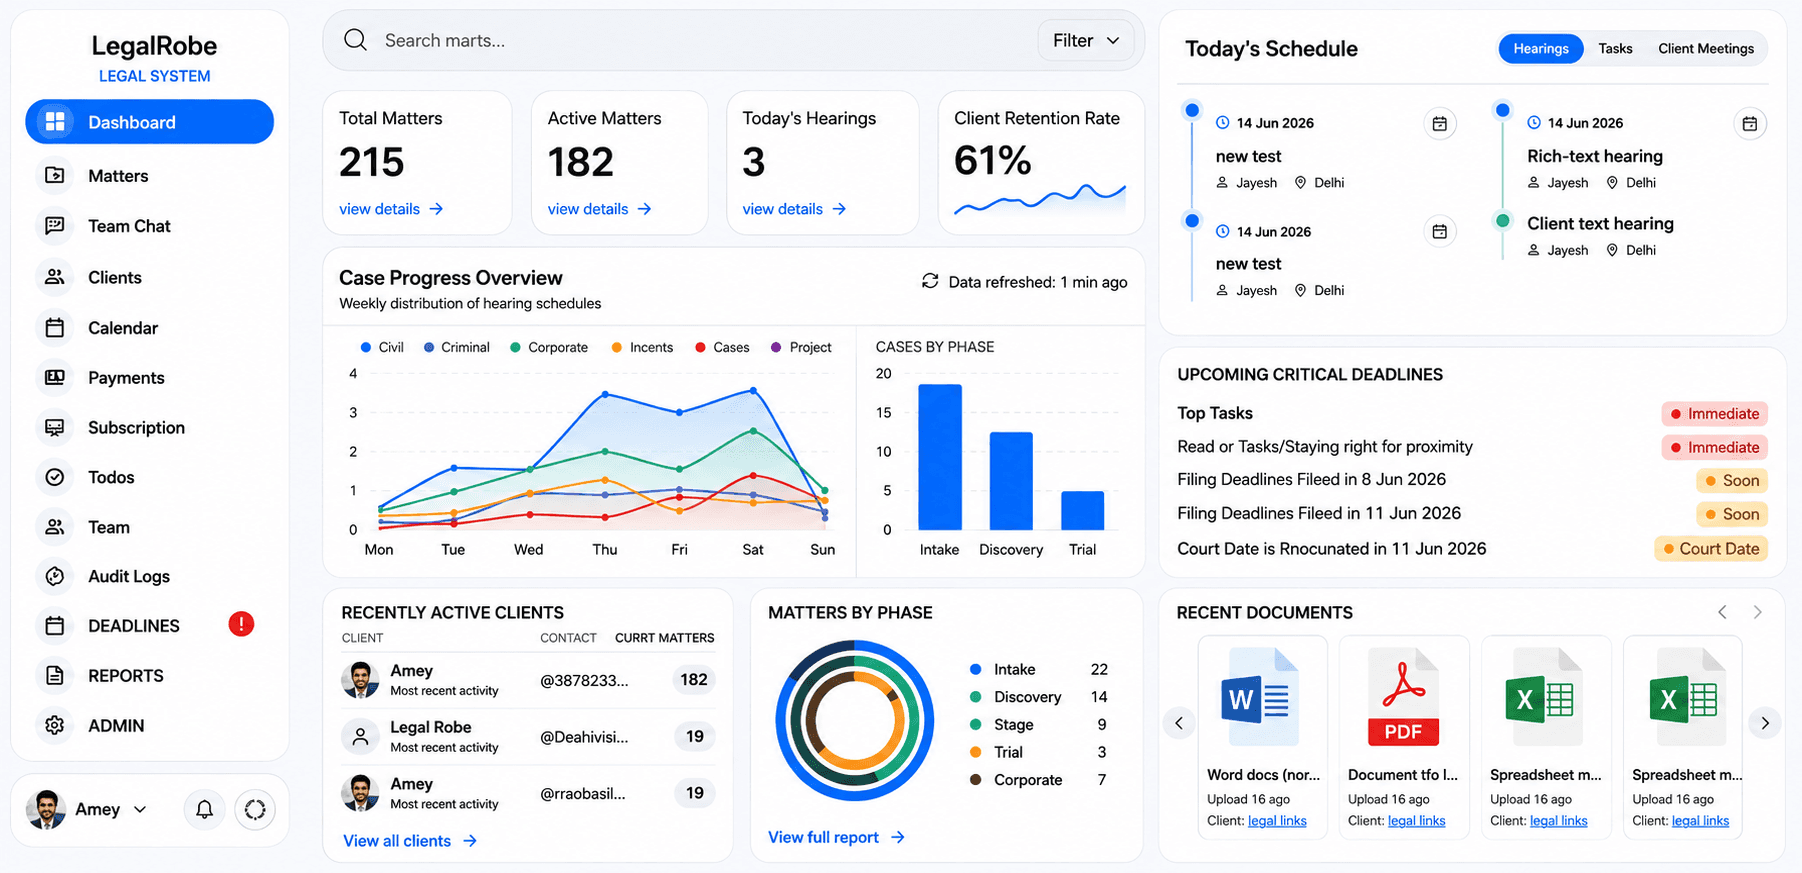Switch to the Hearings tab
The image size is (1802, 873).
pyautogui.click(x=1540, y=48)
